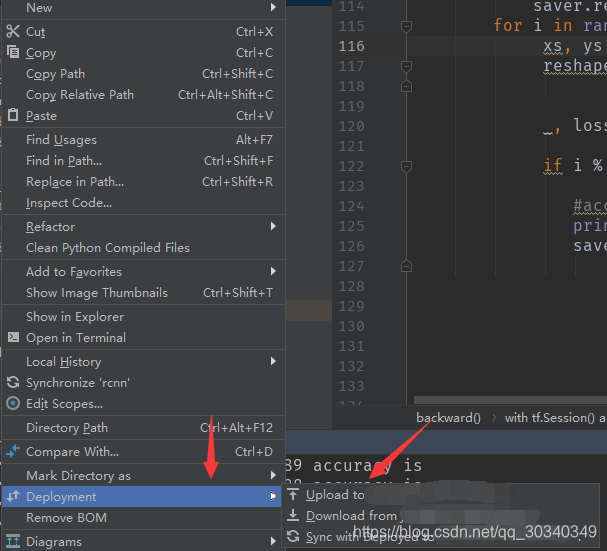Click the Diagrams icon
The height and width of the screenshot is (551, 607).
(x=13, y=541)
